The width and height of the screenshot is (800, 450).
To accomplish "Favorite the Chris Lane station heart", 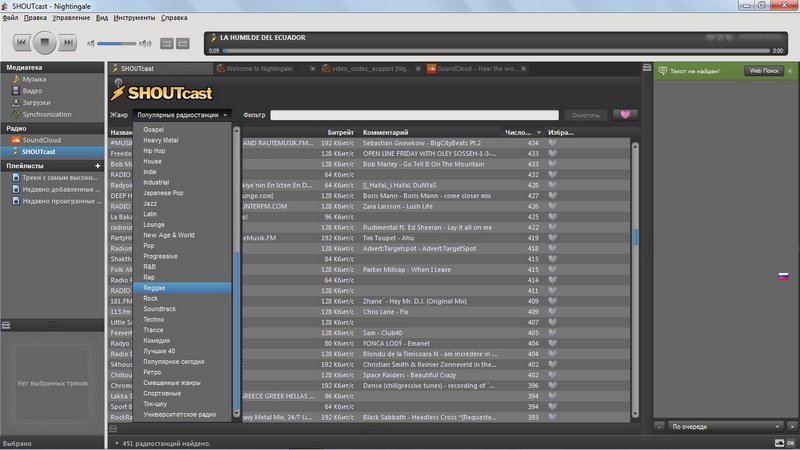I will point(553,311).
